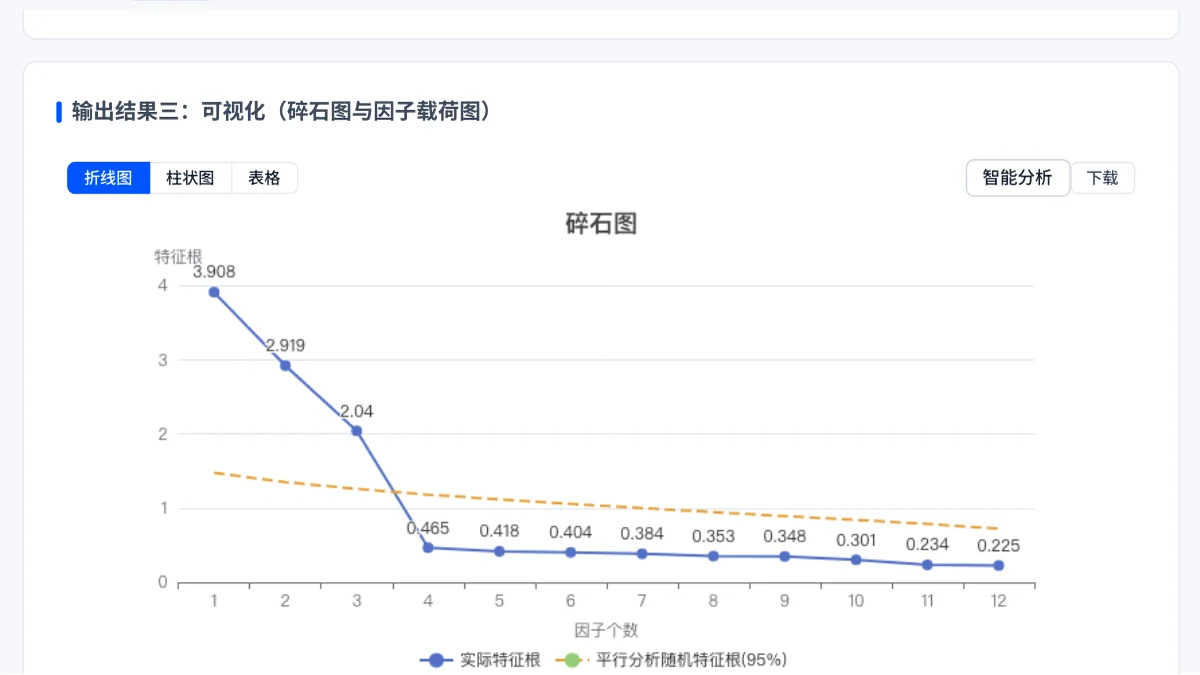This screenshot has height=675, width=1200.
Task: Click x-axis tick label 4
Action: [428, 601]
